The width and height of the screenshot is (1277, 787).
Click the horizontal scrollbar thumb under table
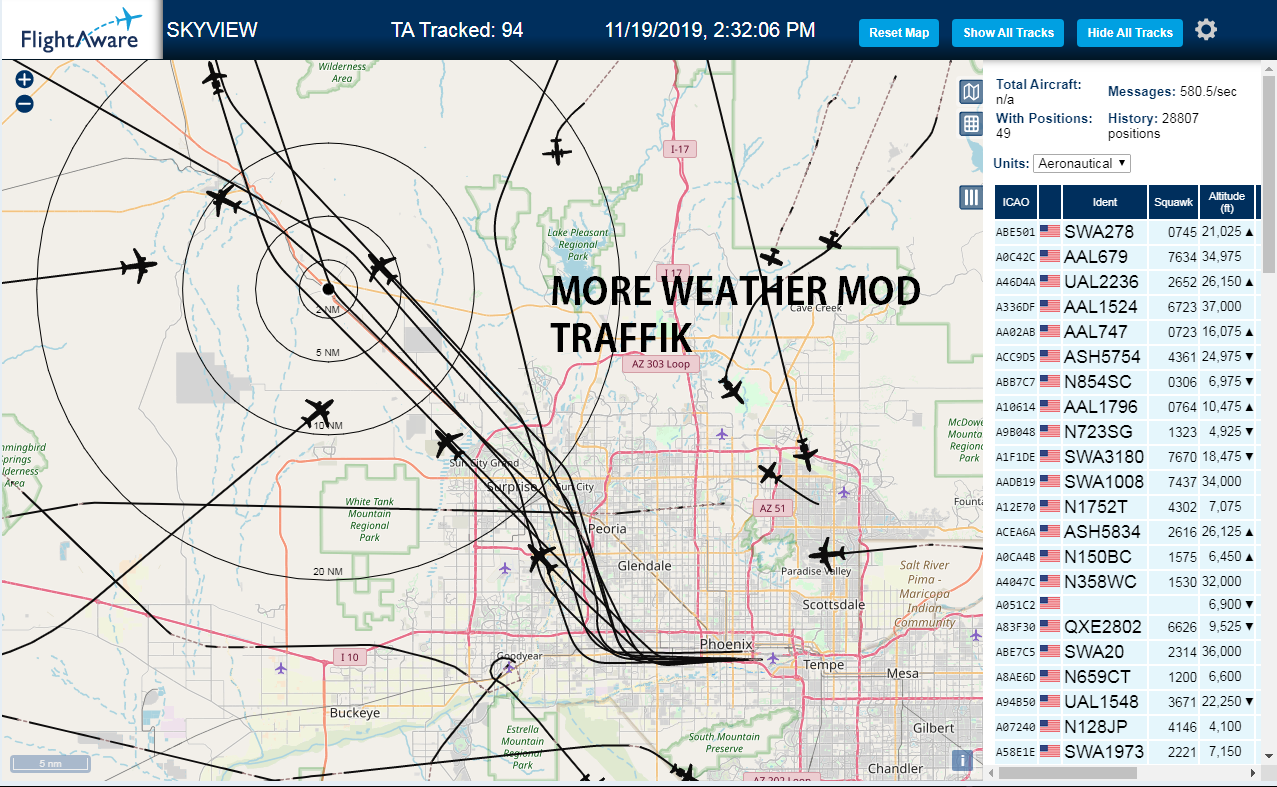tap(1067, 773)
